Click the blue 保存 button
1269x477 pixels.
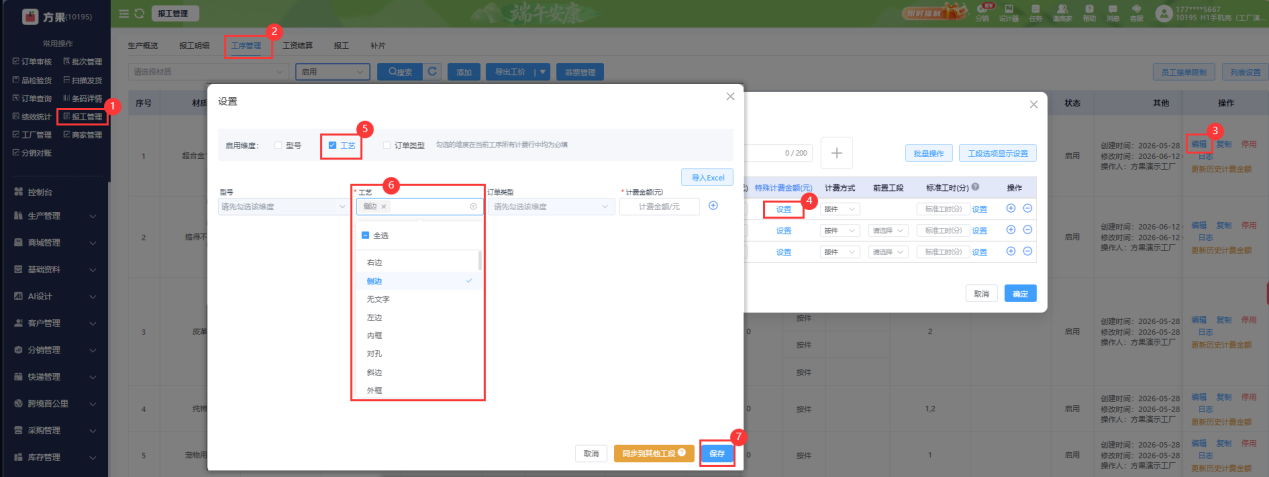(718, 453)
